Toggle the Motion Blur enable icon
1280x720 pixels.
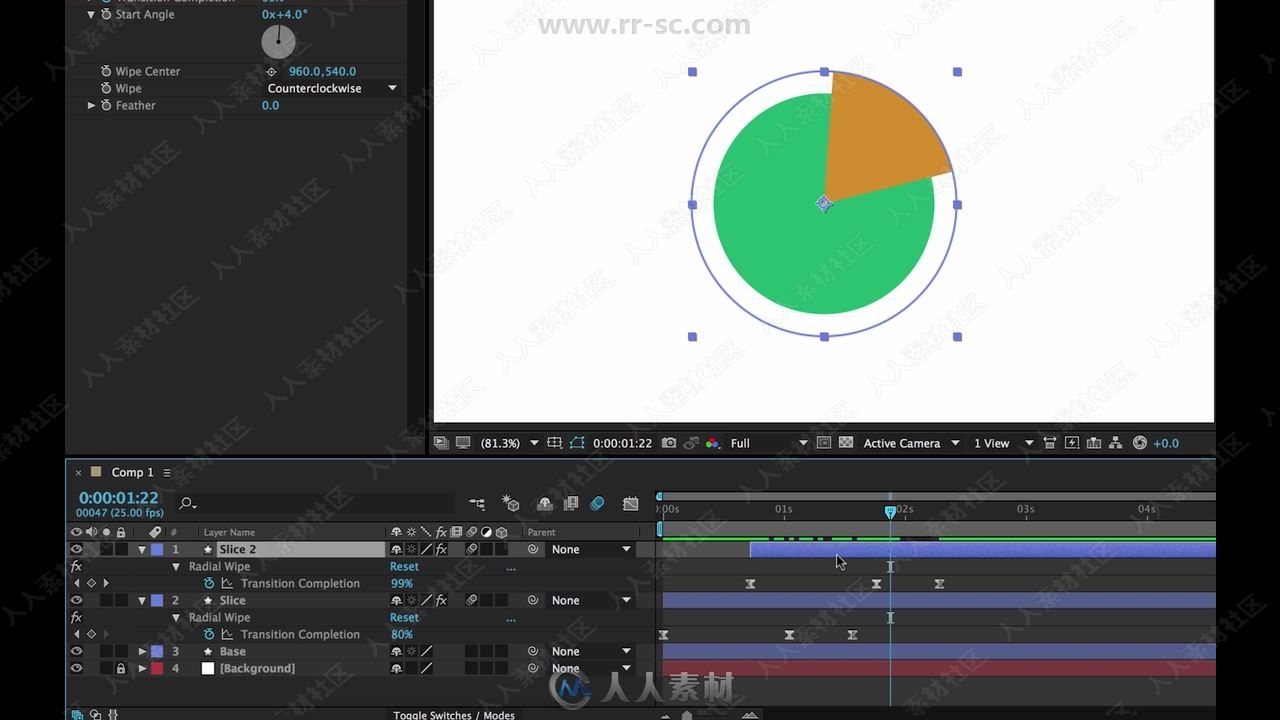click(597, 504)
